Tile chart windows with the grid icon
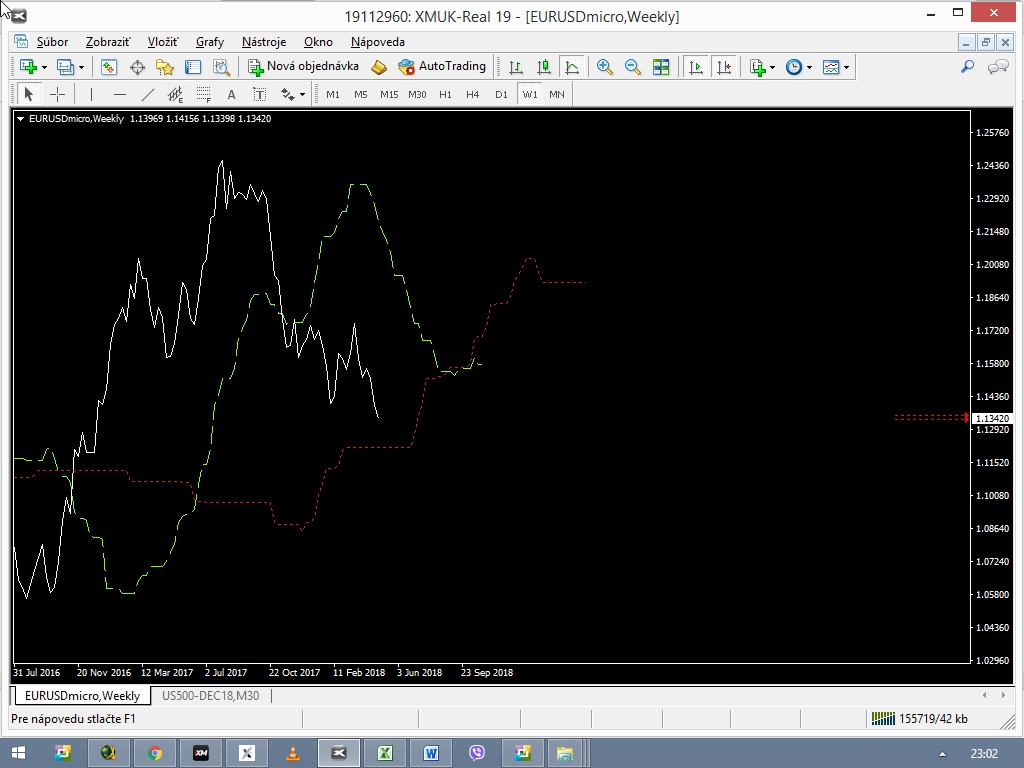The width and height of the screenshot is (1024, 768). pyautogui.click(x=661, y=67)
